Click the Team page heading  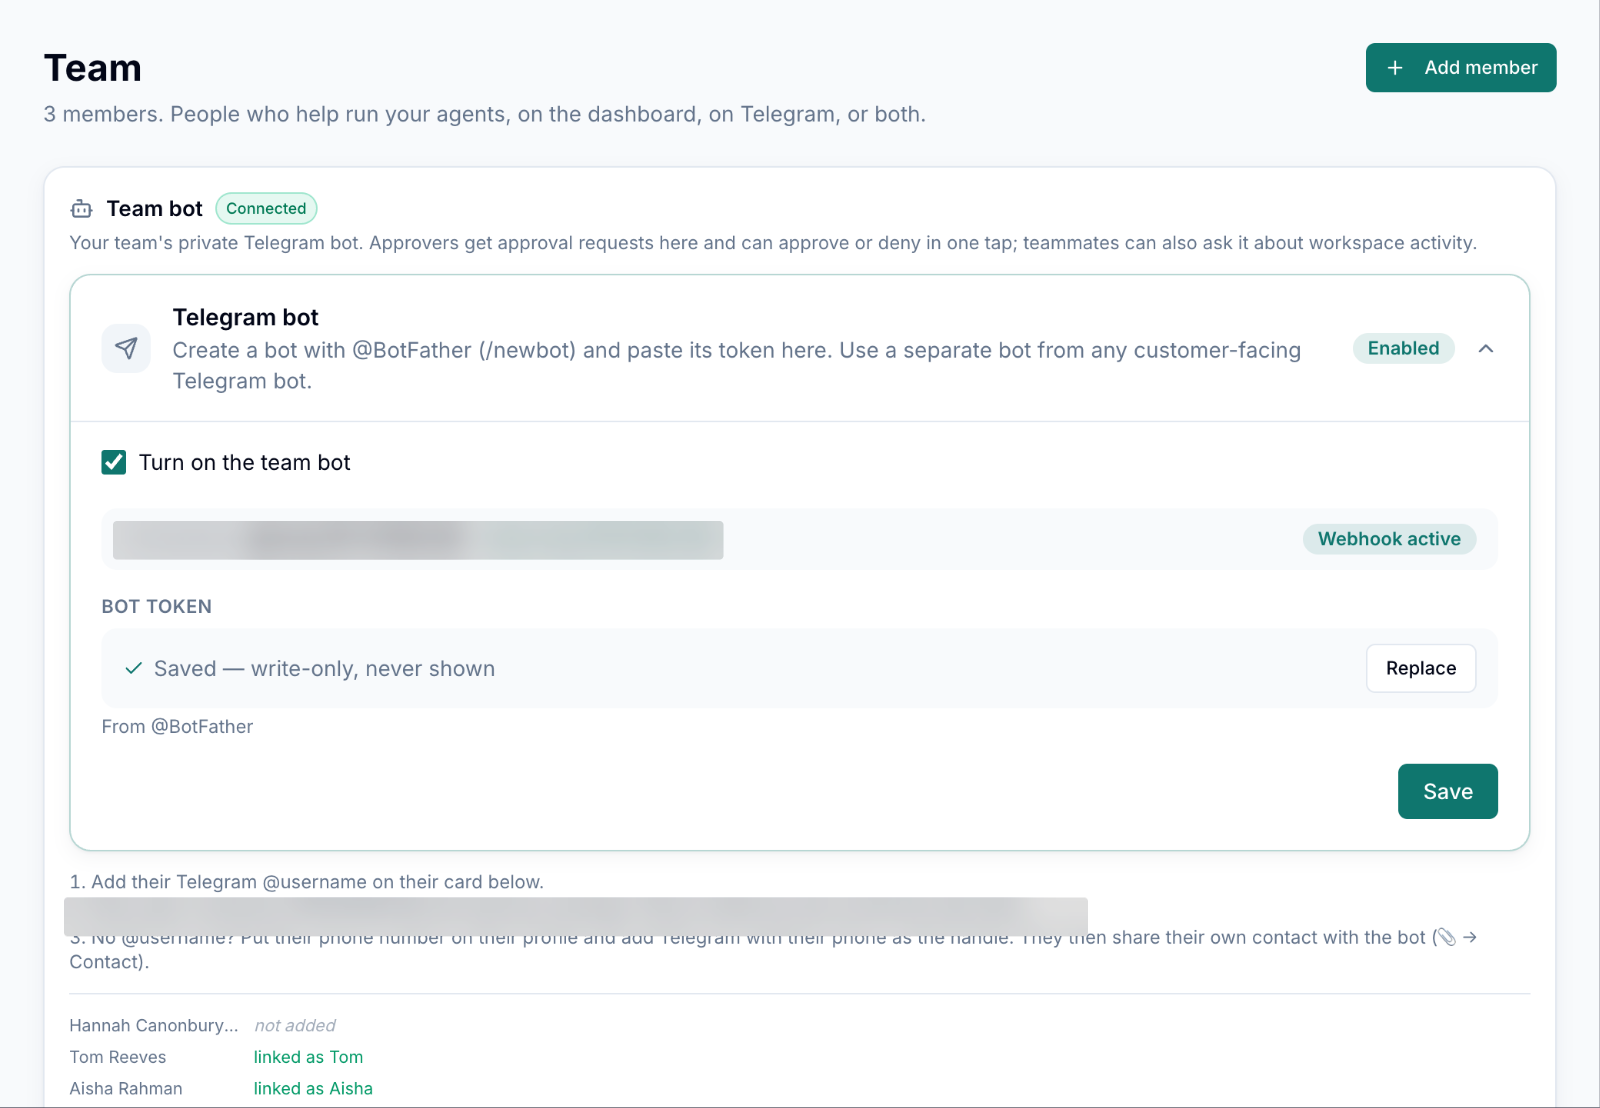[x=93, y=68]
